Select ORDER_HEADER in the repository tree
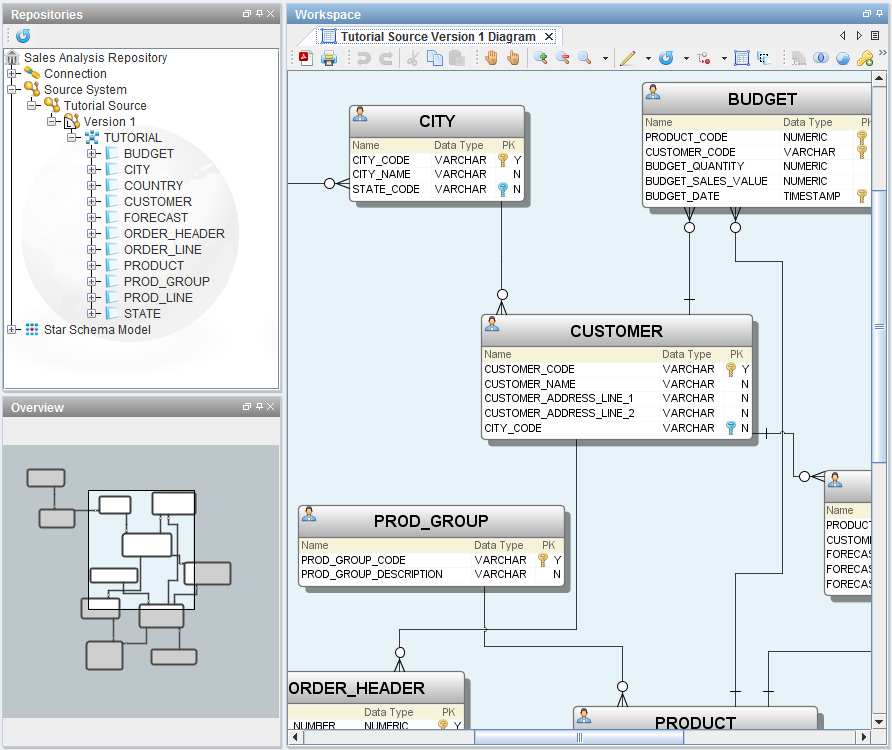The width and height of the screenshot is (892, 750). pos(174,234)
